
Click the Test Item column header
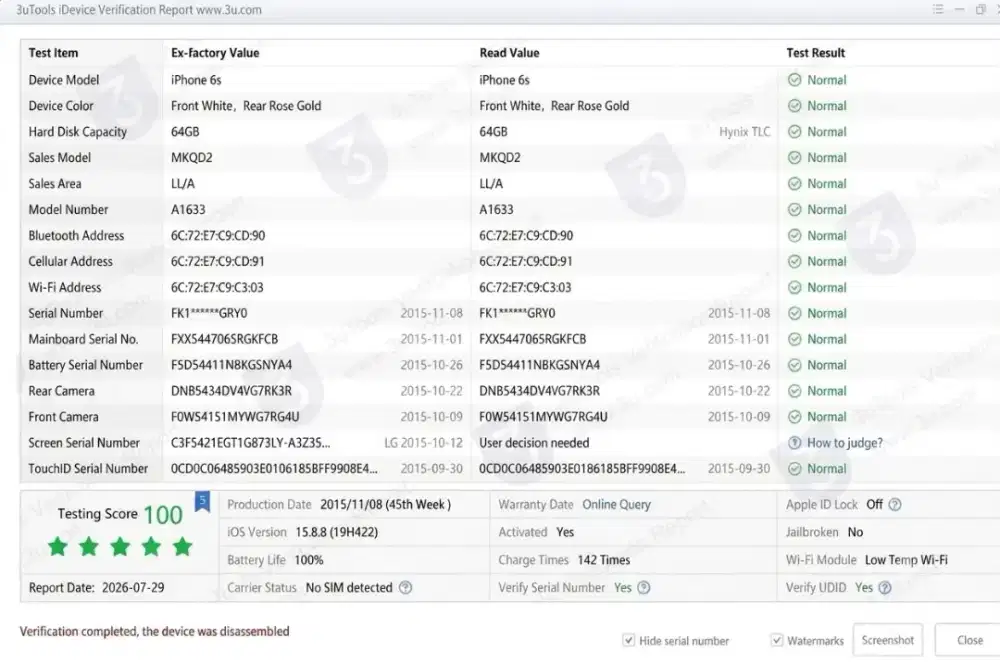tap(53, 53)
